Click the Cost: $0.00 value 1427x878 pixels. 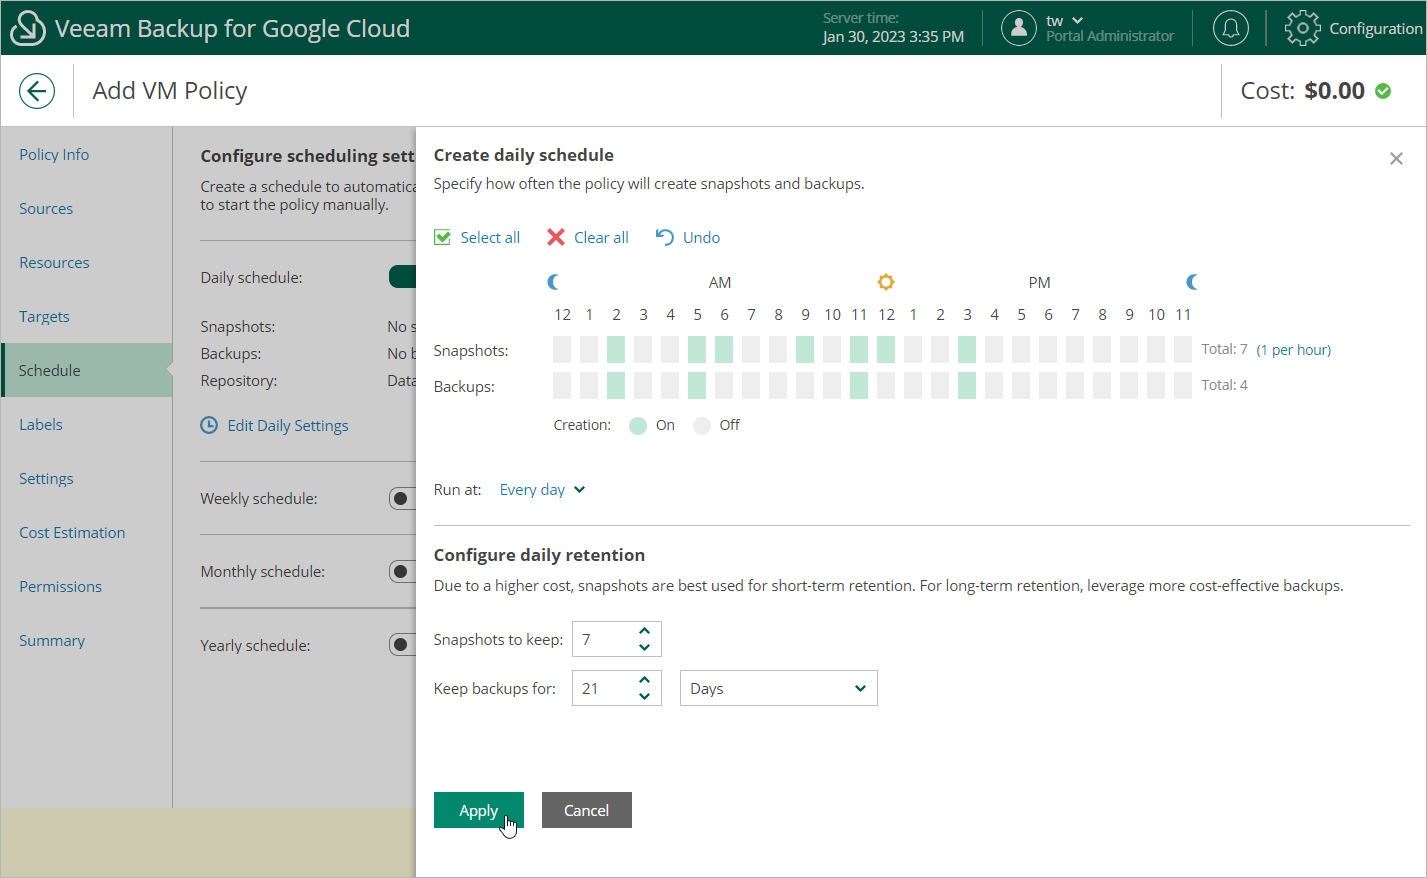[1334, 91]
